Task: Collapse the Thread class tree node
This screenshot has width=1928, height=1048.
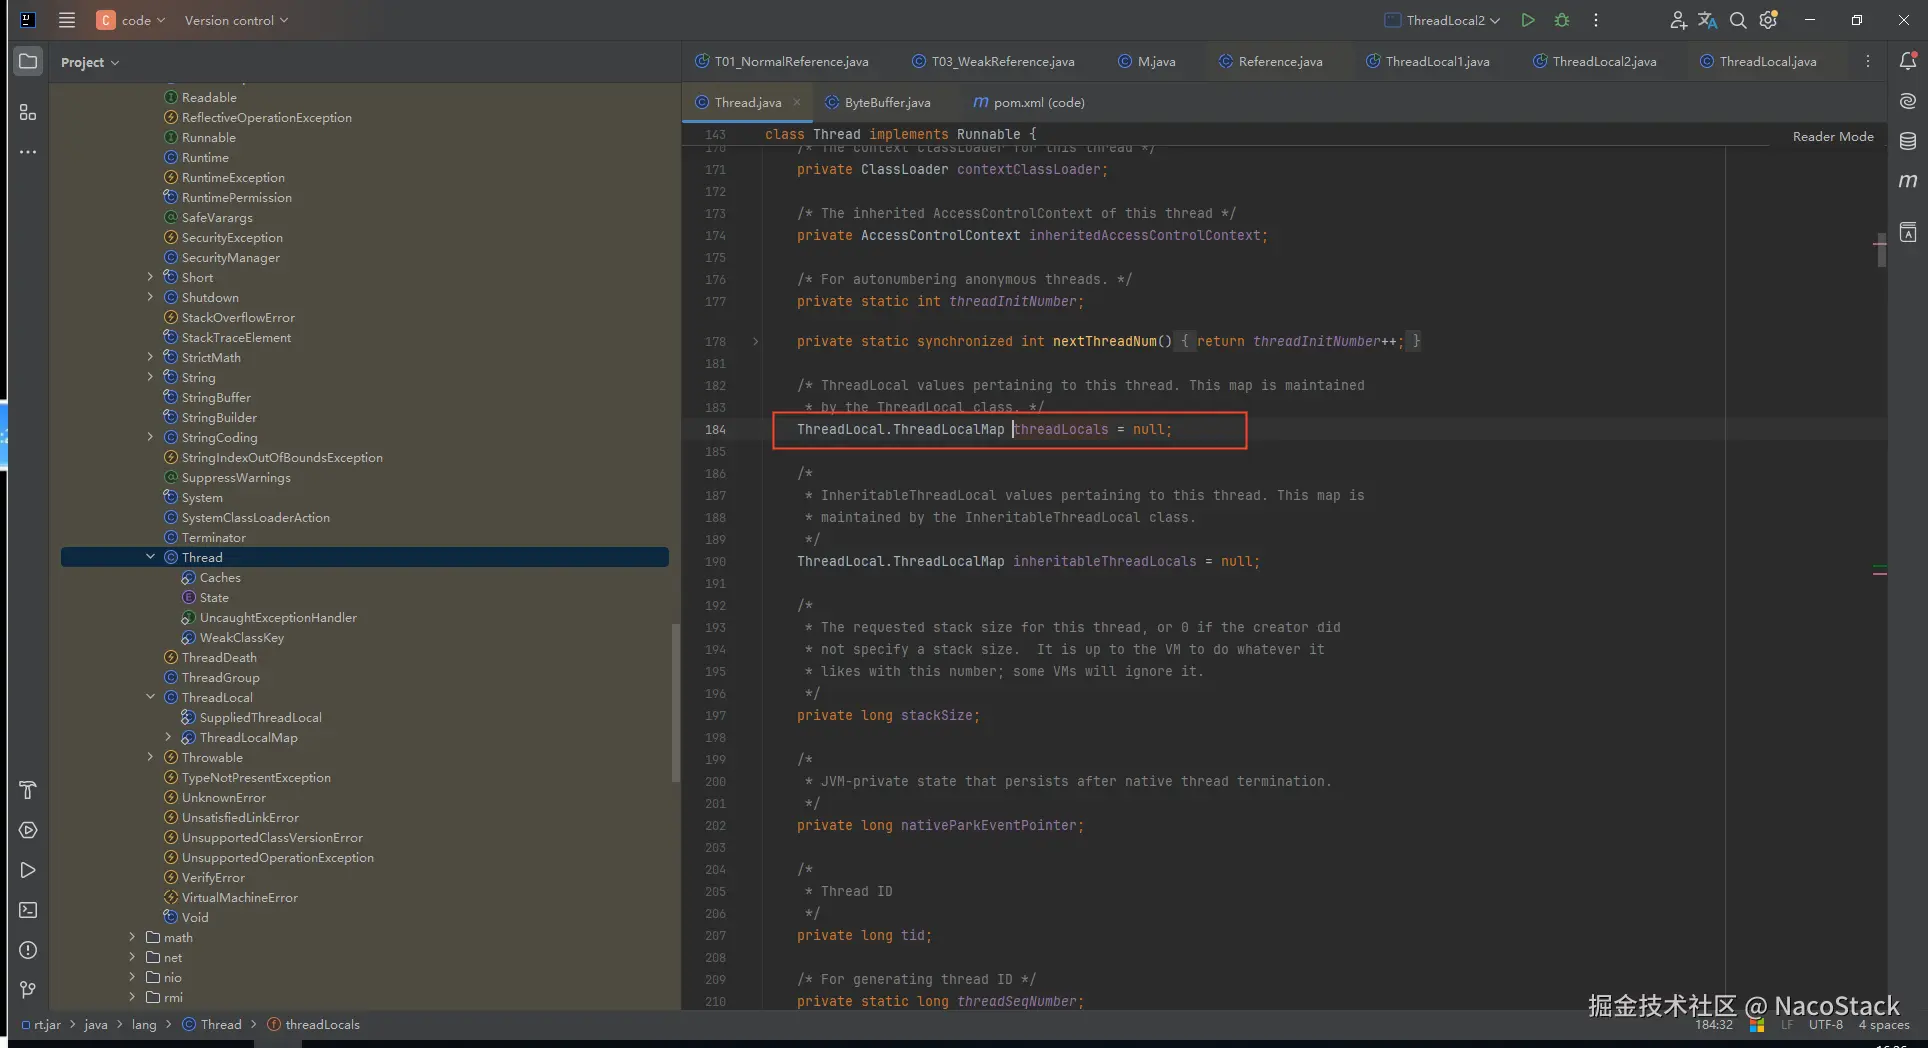Action: pyautogui.click(x=150, y=557)
